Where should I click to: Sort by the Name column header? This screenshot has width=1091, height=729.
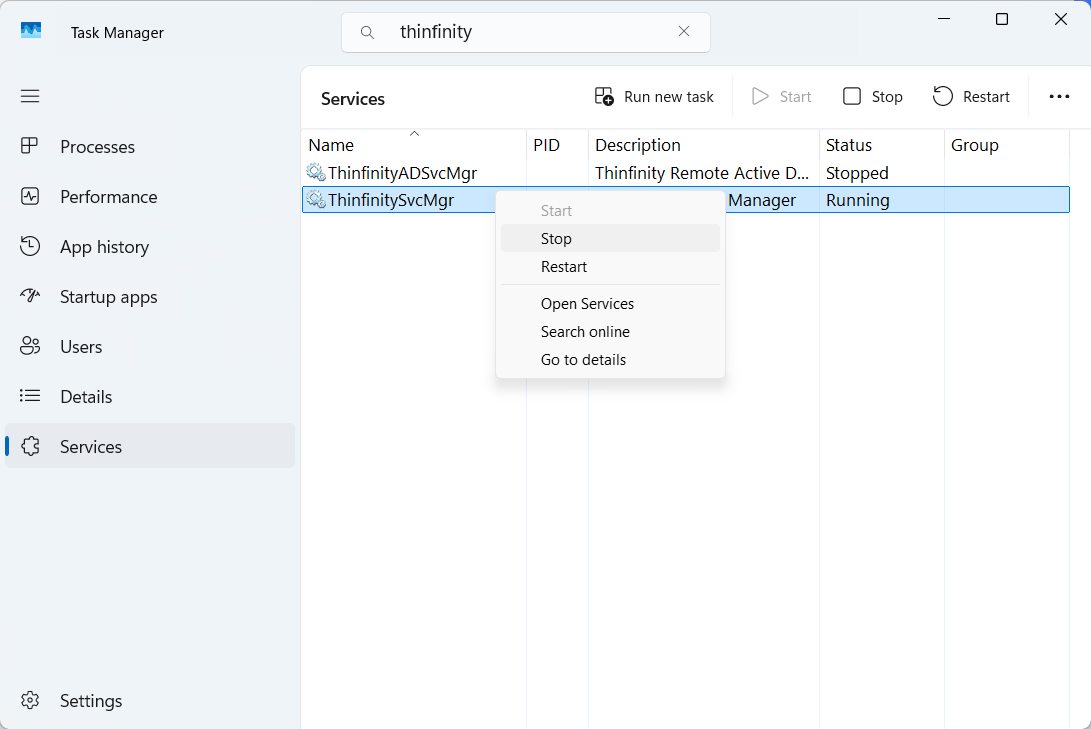(x=414, y=145)
